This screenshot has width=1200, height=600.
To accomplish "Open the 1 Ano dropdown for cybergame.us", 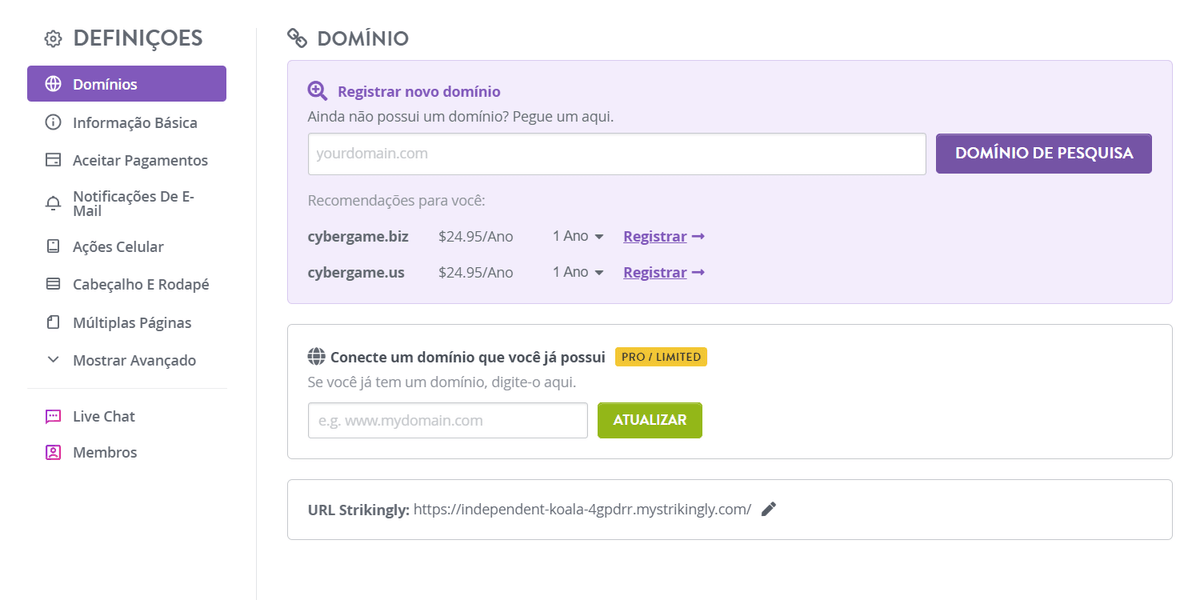I will click(578, 272).
